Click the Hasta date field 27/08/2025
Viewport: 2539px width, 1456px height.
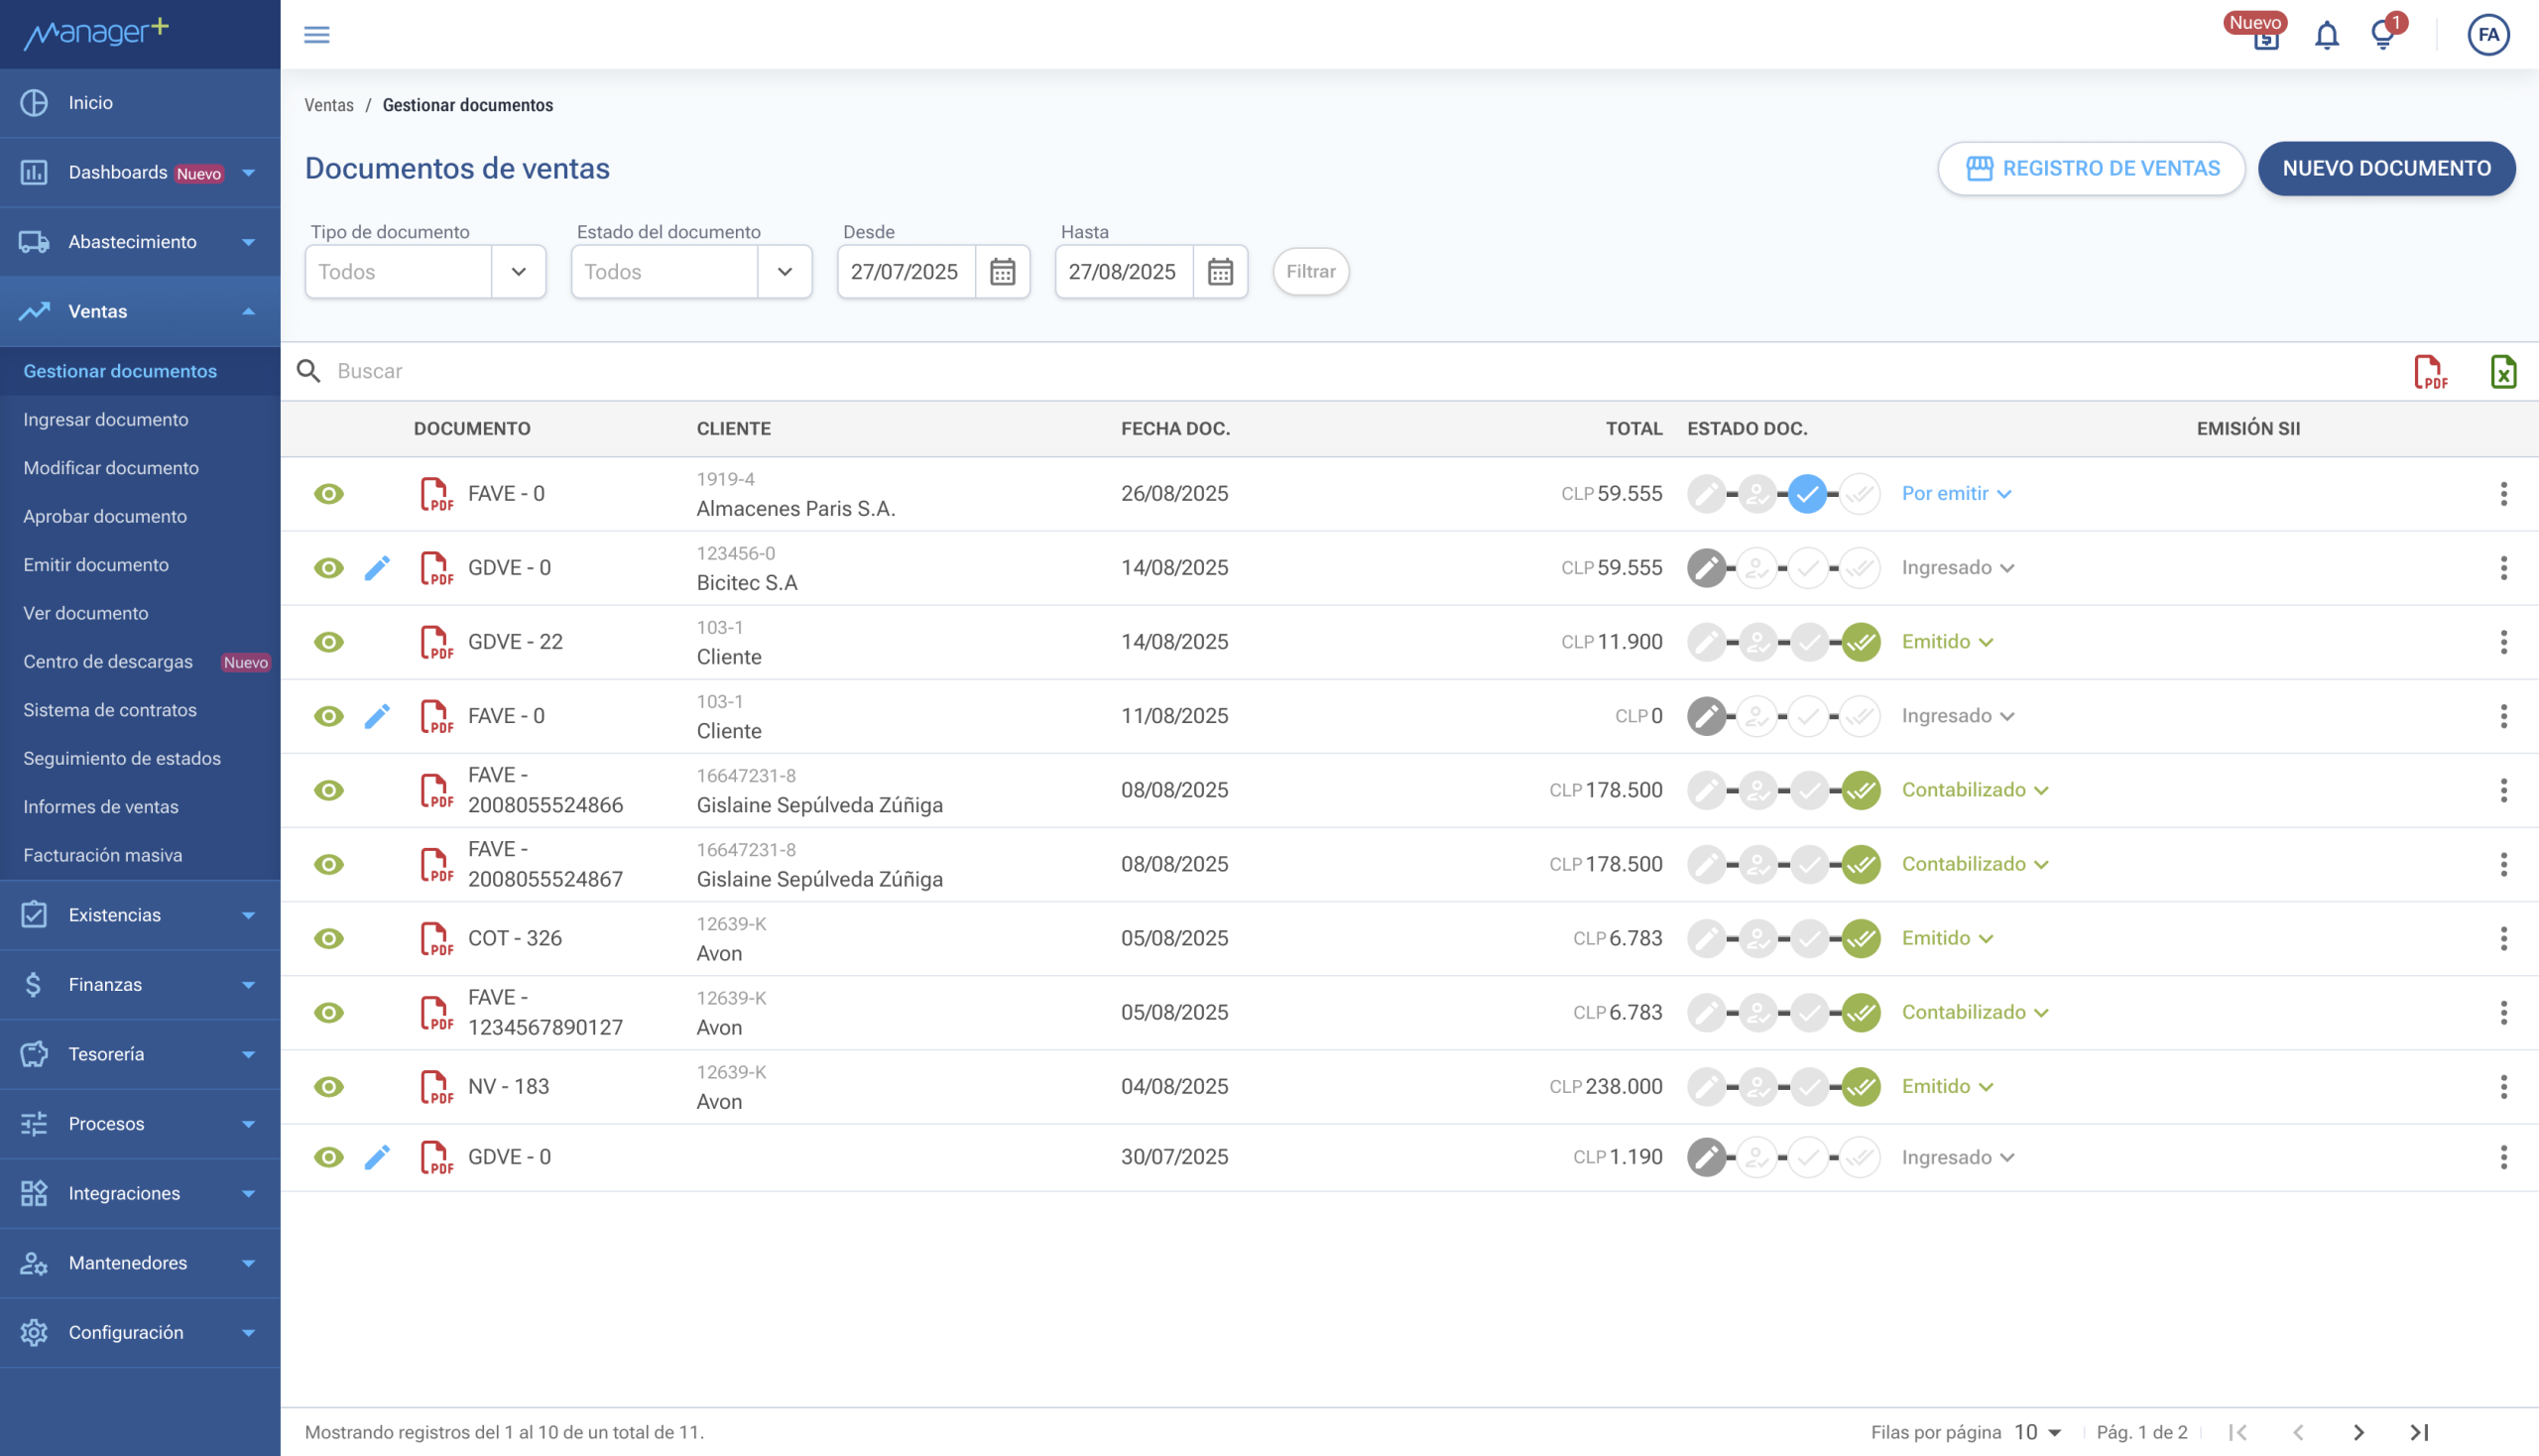(1123, 272)
